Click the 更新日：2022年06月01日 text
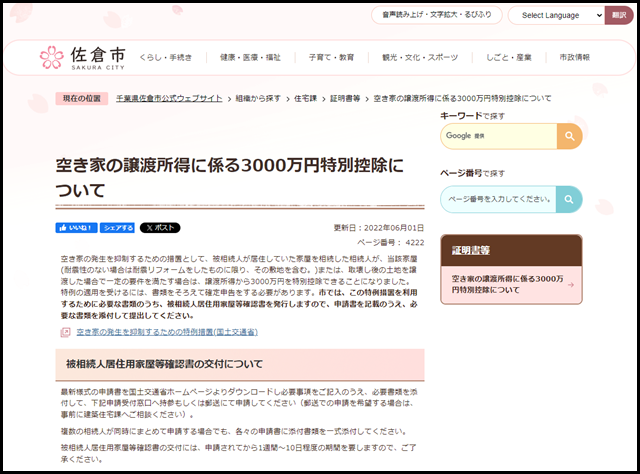The image size is (640, 474). point(379,228)
